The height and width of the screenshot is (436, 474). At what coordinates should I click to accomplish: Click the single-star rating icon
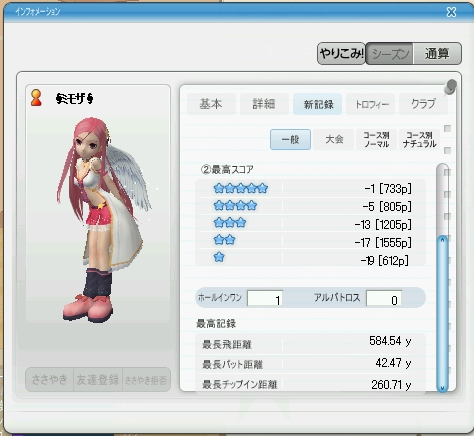[x=219, y=257]
